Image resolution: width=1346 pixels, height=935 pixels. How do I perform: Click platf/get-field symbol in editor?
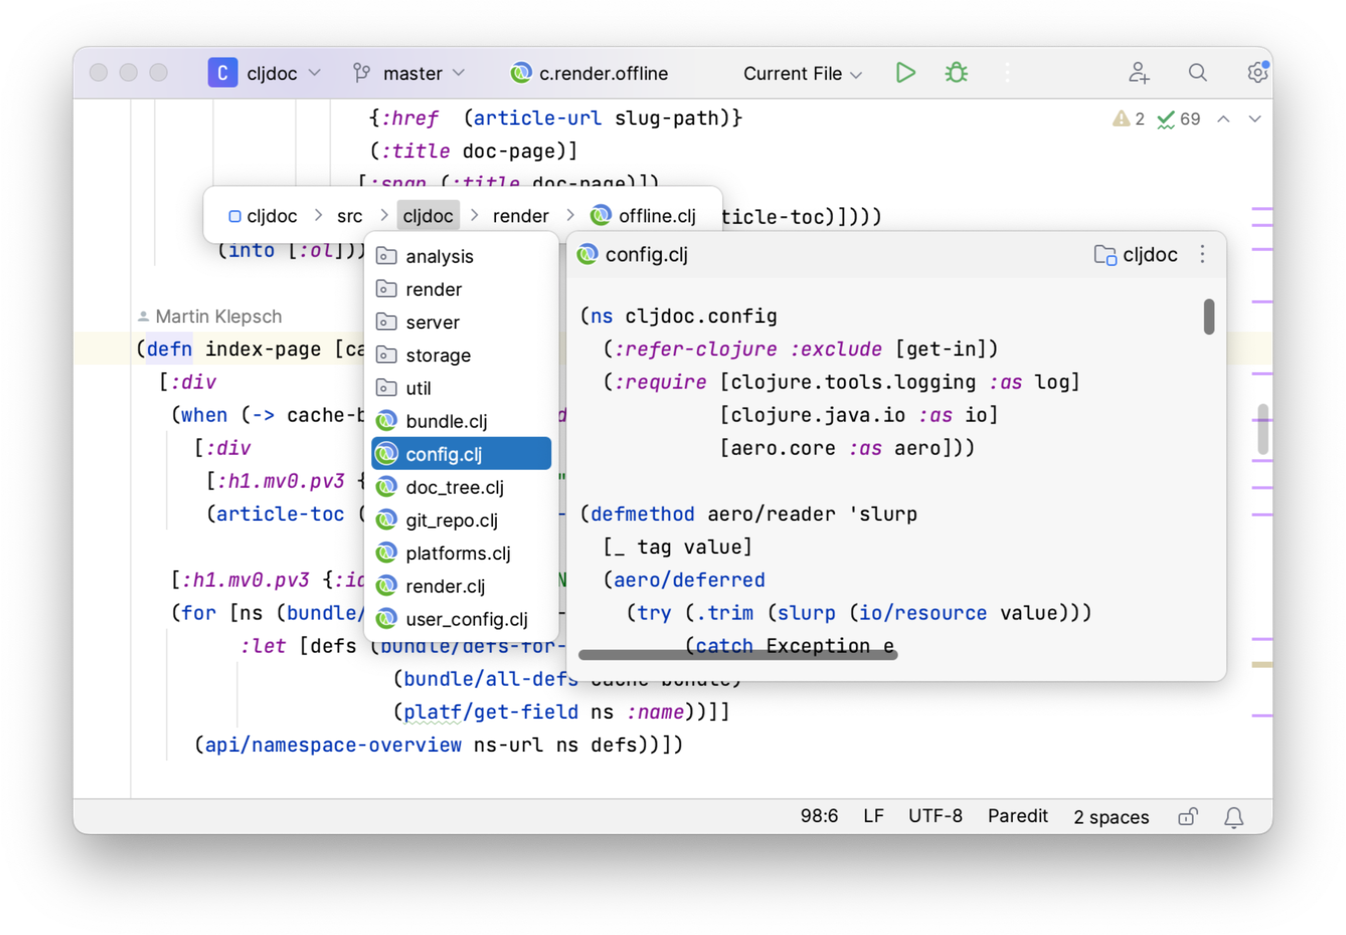pyautogui.click(x=491, y=712)
